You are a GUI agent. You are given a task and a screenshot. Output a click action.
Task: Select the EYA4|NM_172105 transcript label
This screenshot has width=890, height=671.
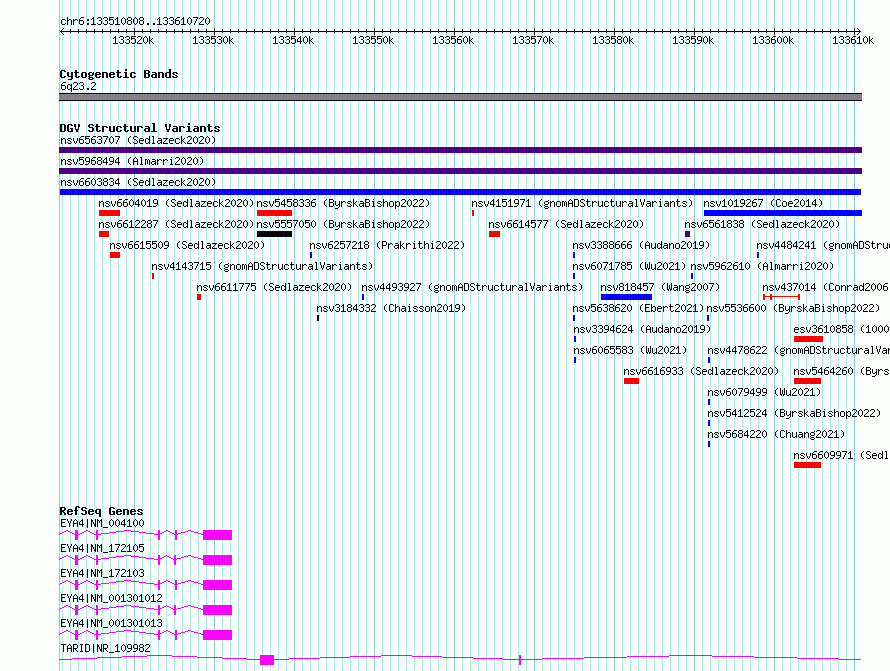point(102,548)
